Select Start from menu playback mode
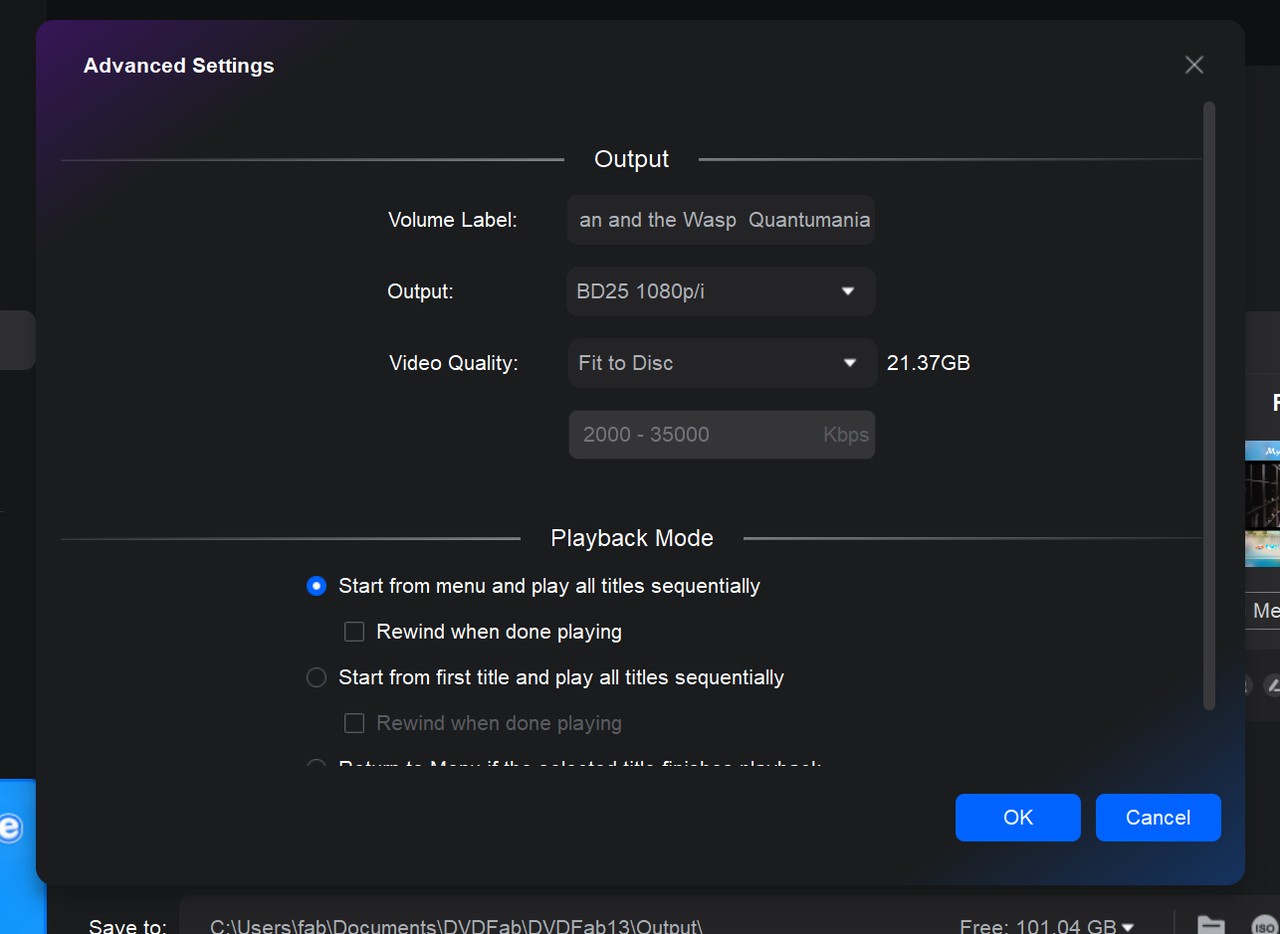This screenshot has height=934, width=1280. (x=316, y=586)
